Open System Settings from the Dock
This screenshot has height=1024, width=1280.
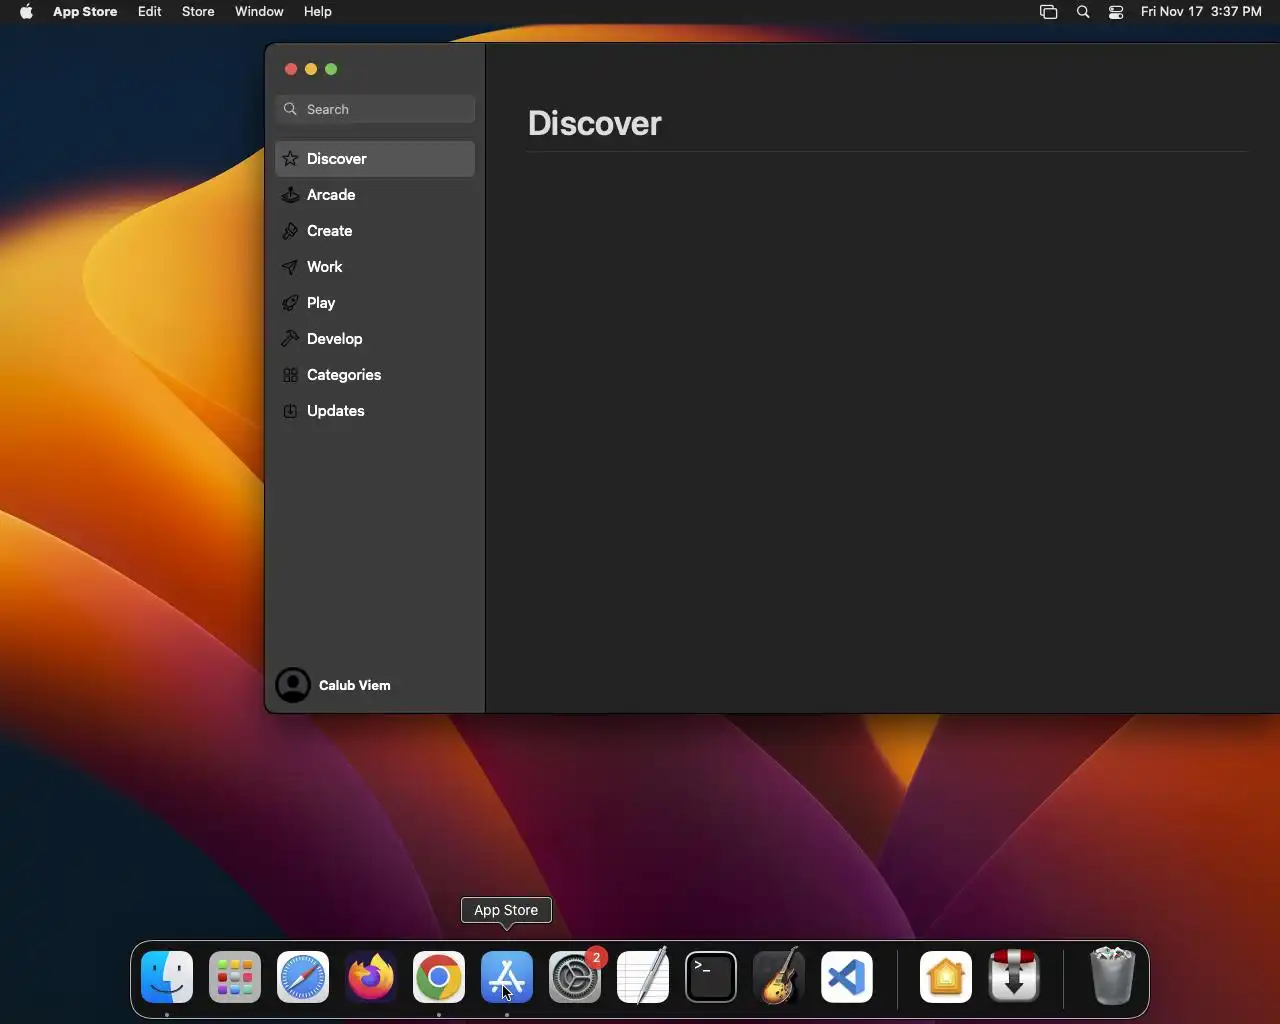tap(575, 977)
